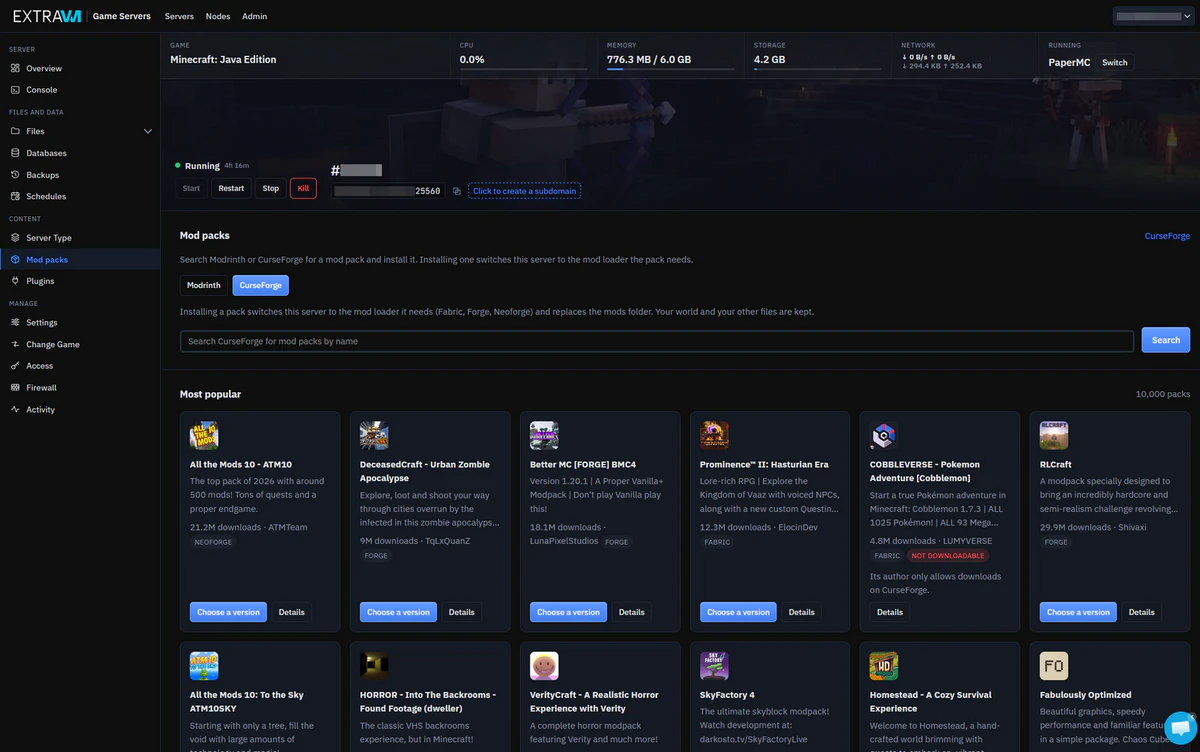Screen dimensions: 1200x752
Task: Click the Switch button beside PaperMC
Action: coord(1115,62)
